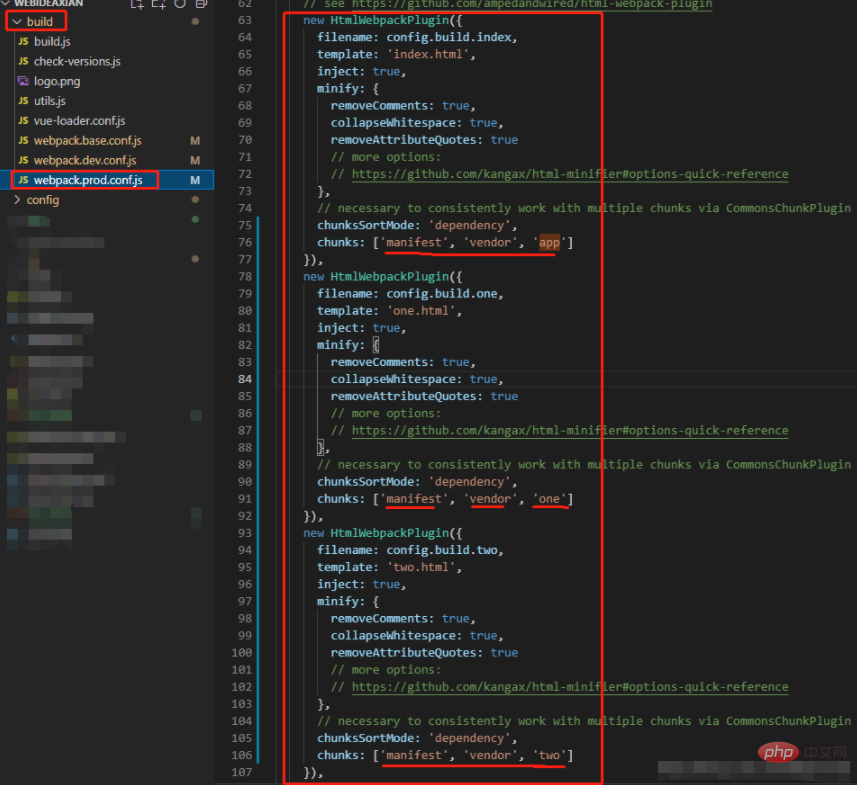The width and height of the screenshot is (857, 785).
Task: Open utils.js file
Action: [x=50, y=101]
